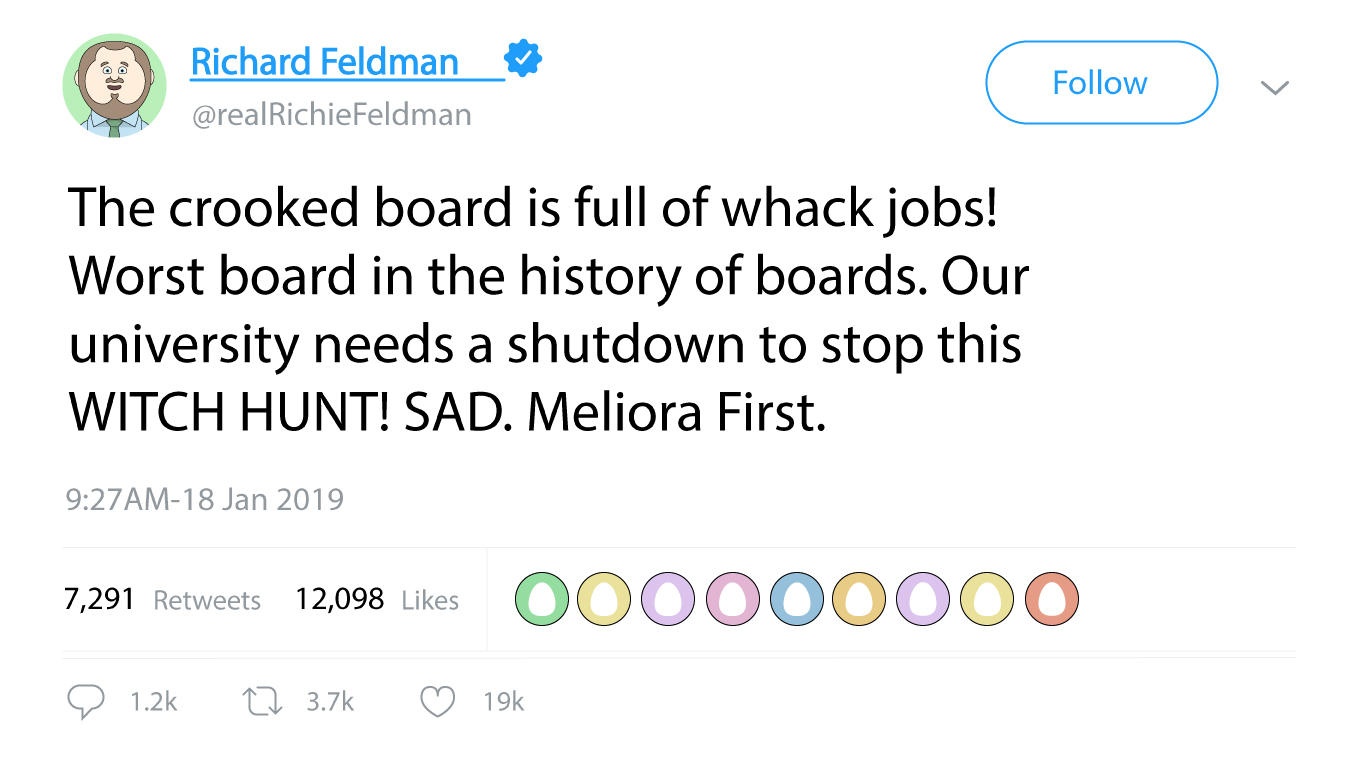
Task: View the 7,291 Retweets list
Action: pyautogui.click(x=162, y=600)
